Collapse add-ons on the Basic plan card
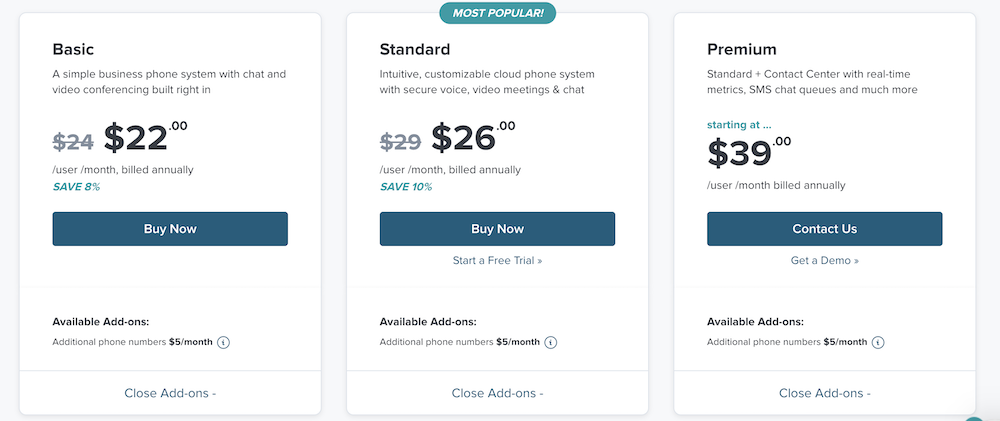The height and width of the screenshot is (421, 1000). 170,393
